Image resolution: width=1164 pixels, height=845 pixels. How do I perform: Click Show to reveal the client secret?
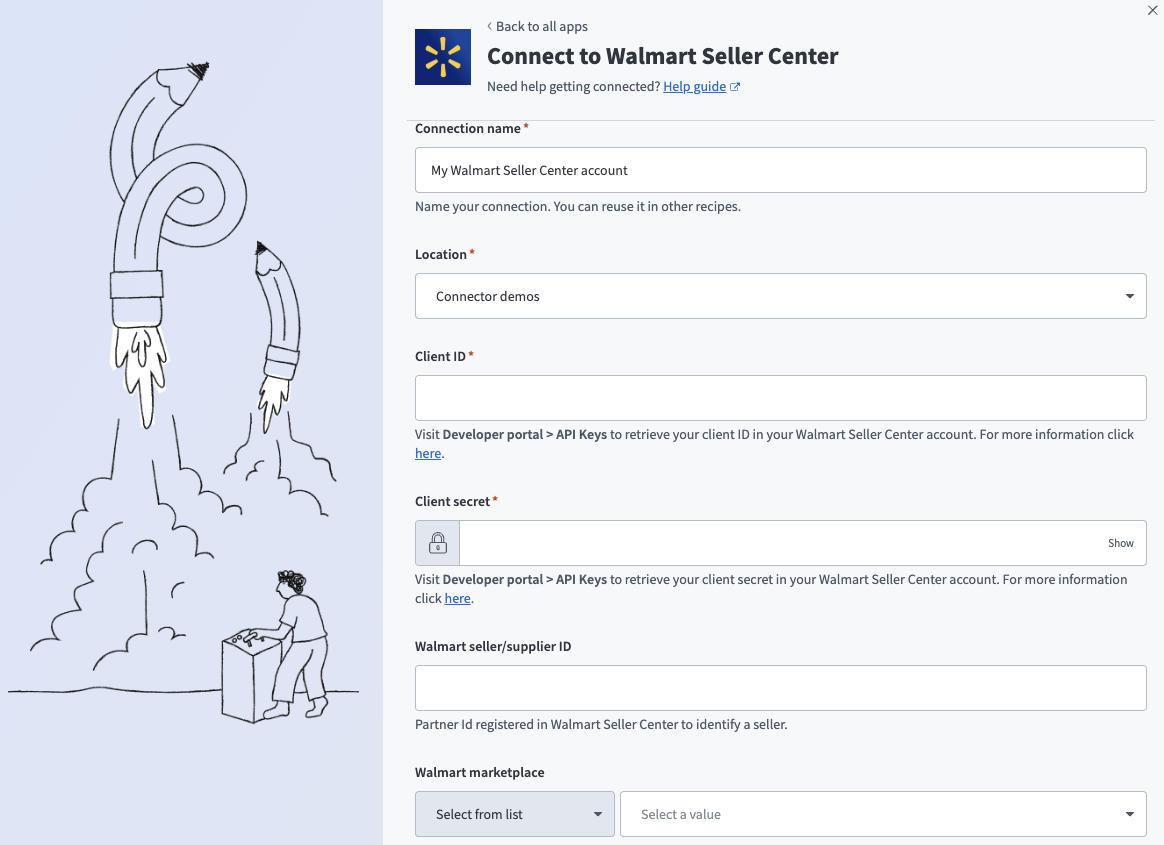tap(1120, 542)
